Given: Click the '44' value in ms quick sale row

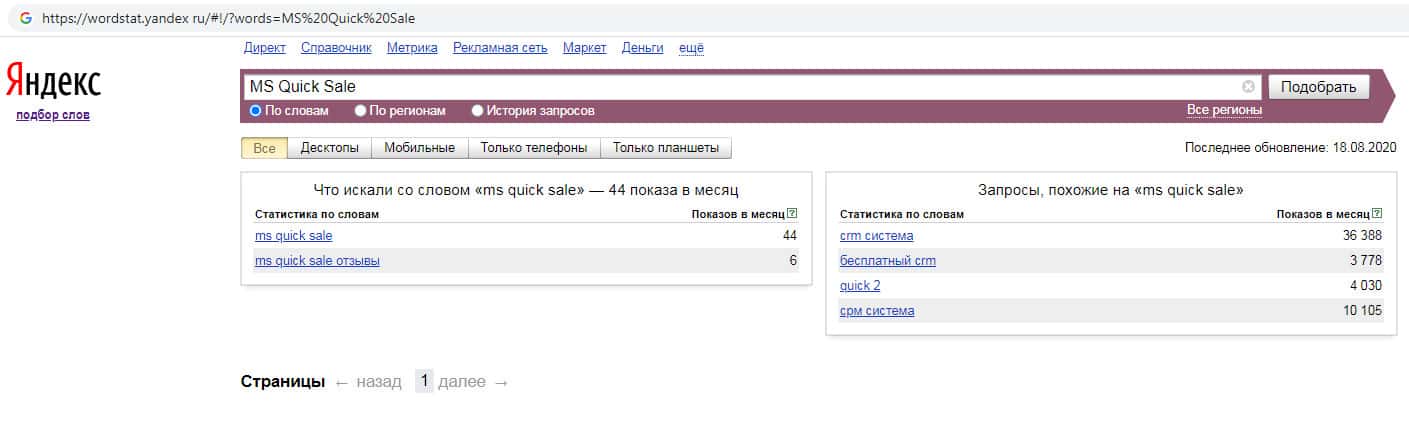Looking at the screenshot, I should point(790,236).
